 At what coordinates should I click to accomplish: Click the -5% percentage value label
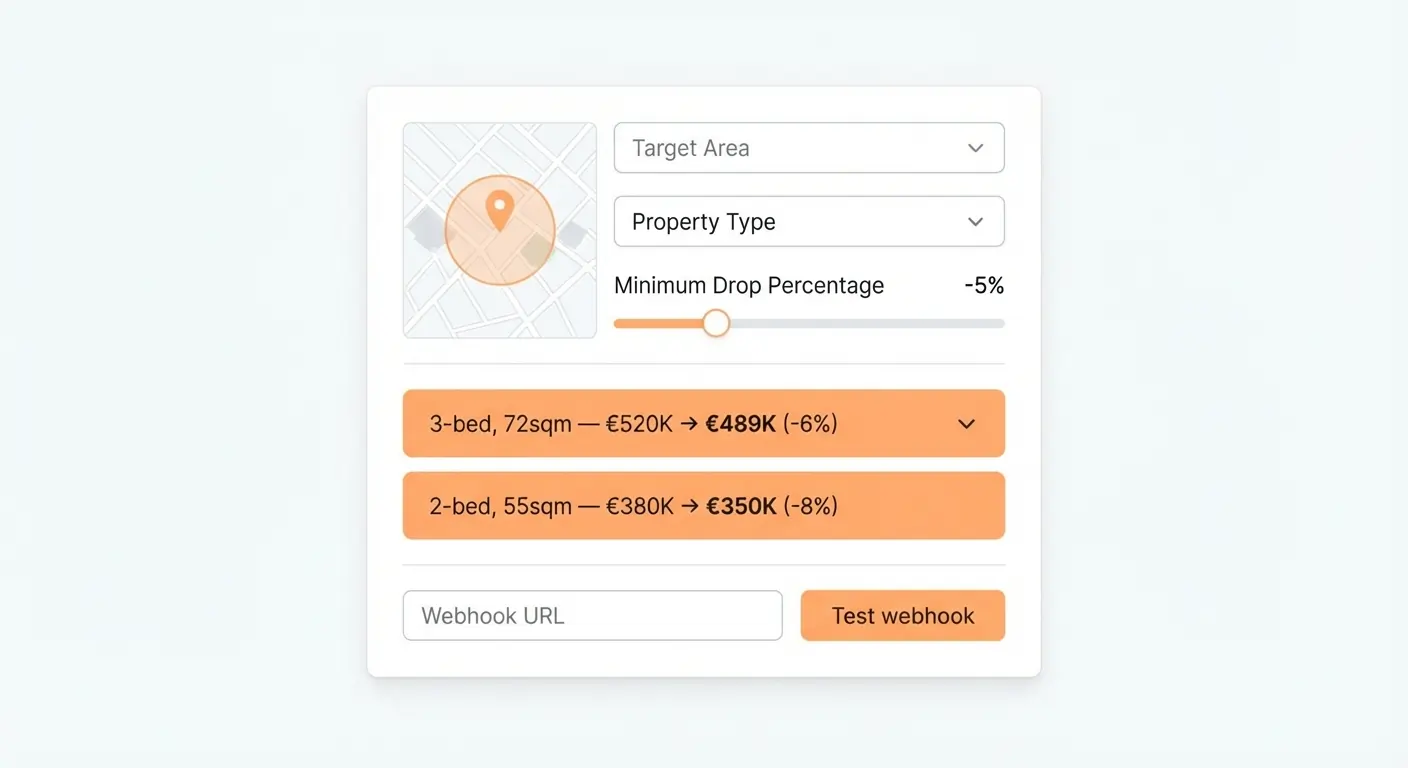[983, 285]
